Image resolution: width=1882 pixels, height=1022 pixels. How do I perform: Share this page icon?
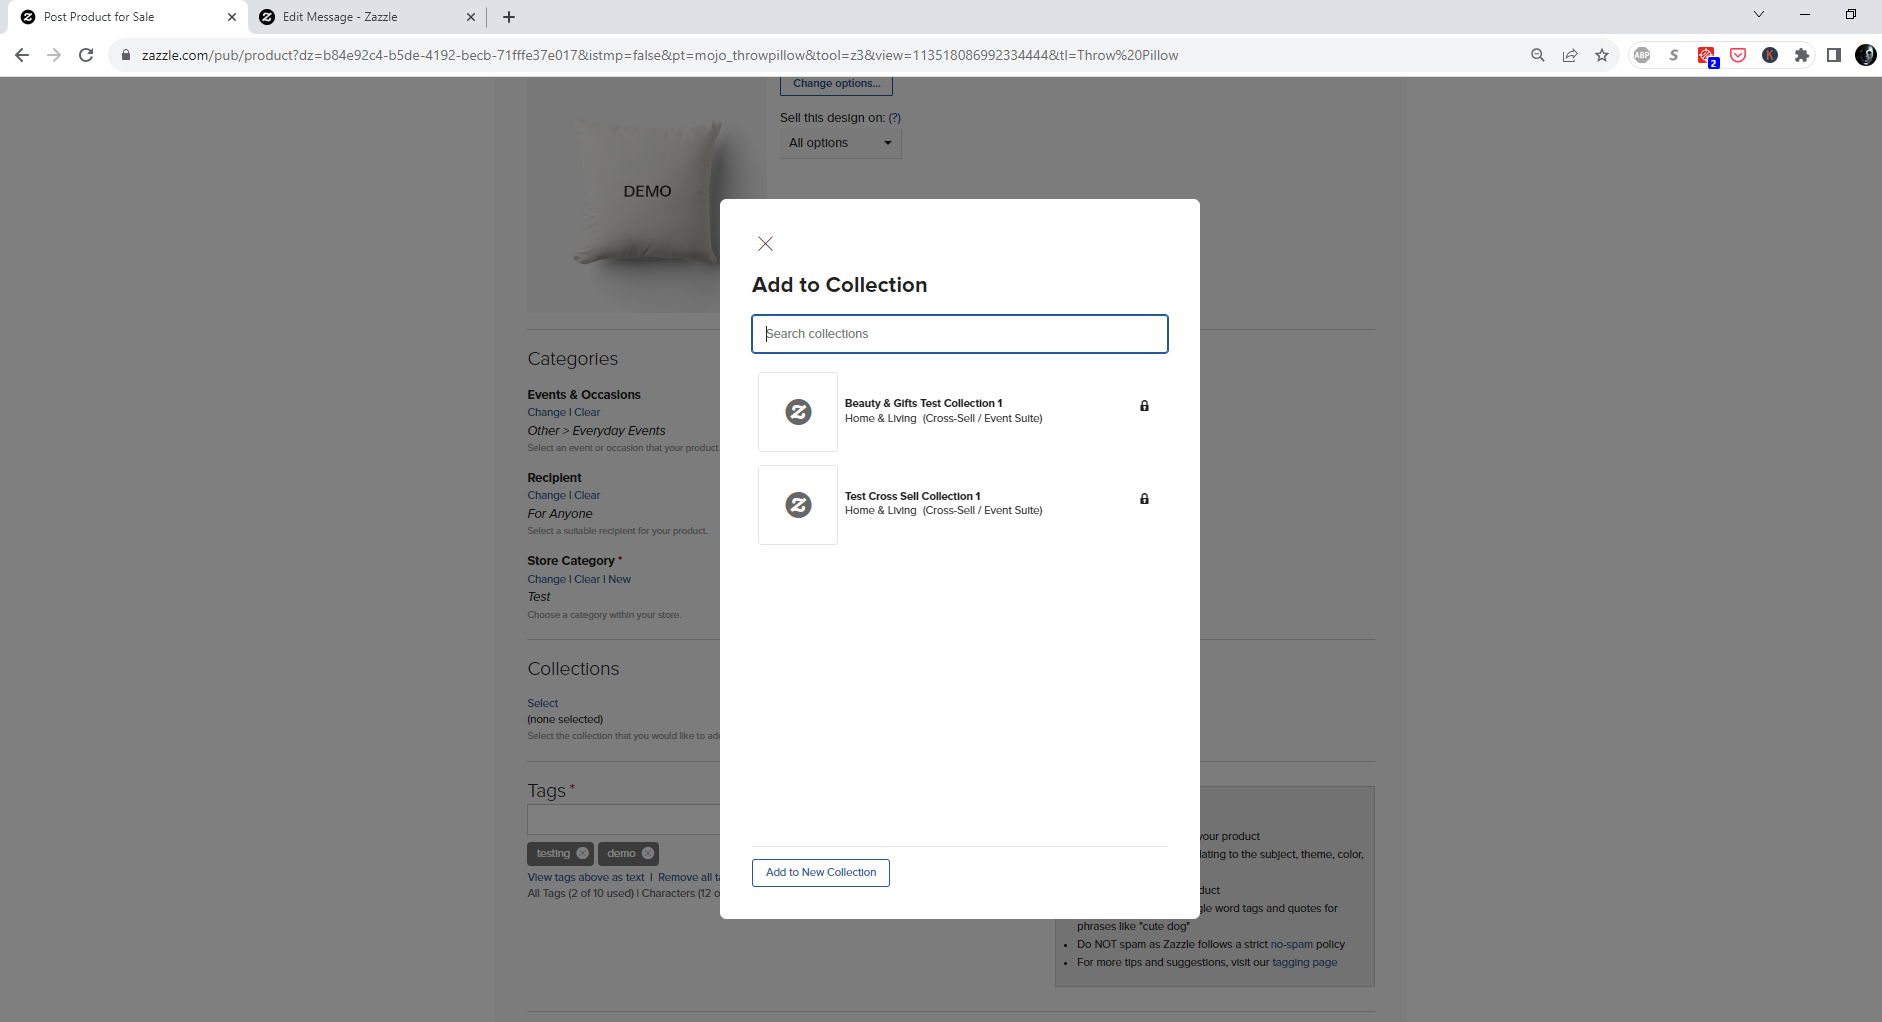point(1570,55)
